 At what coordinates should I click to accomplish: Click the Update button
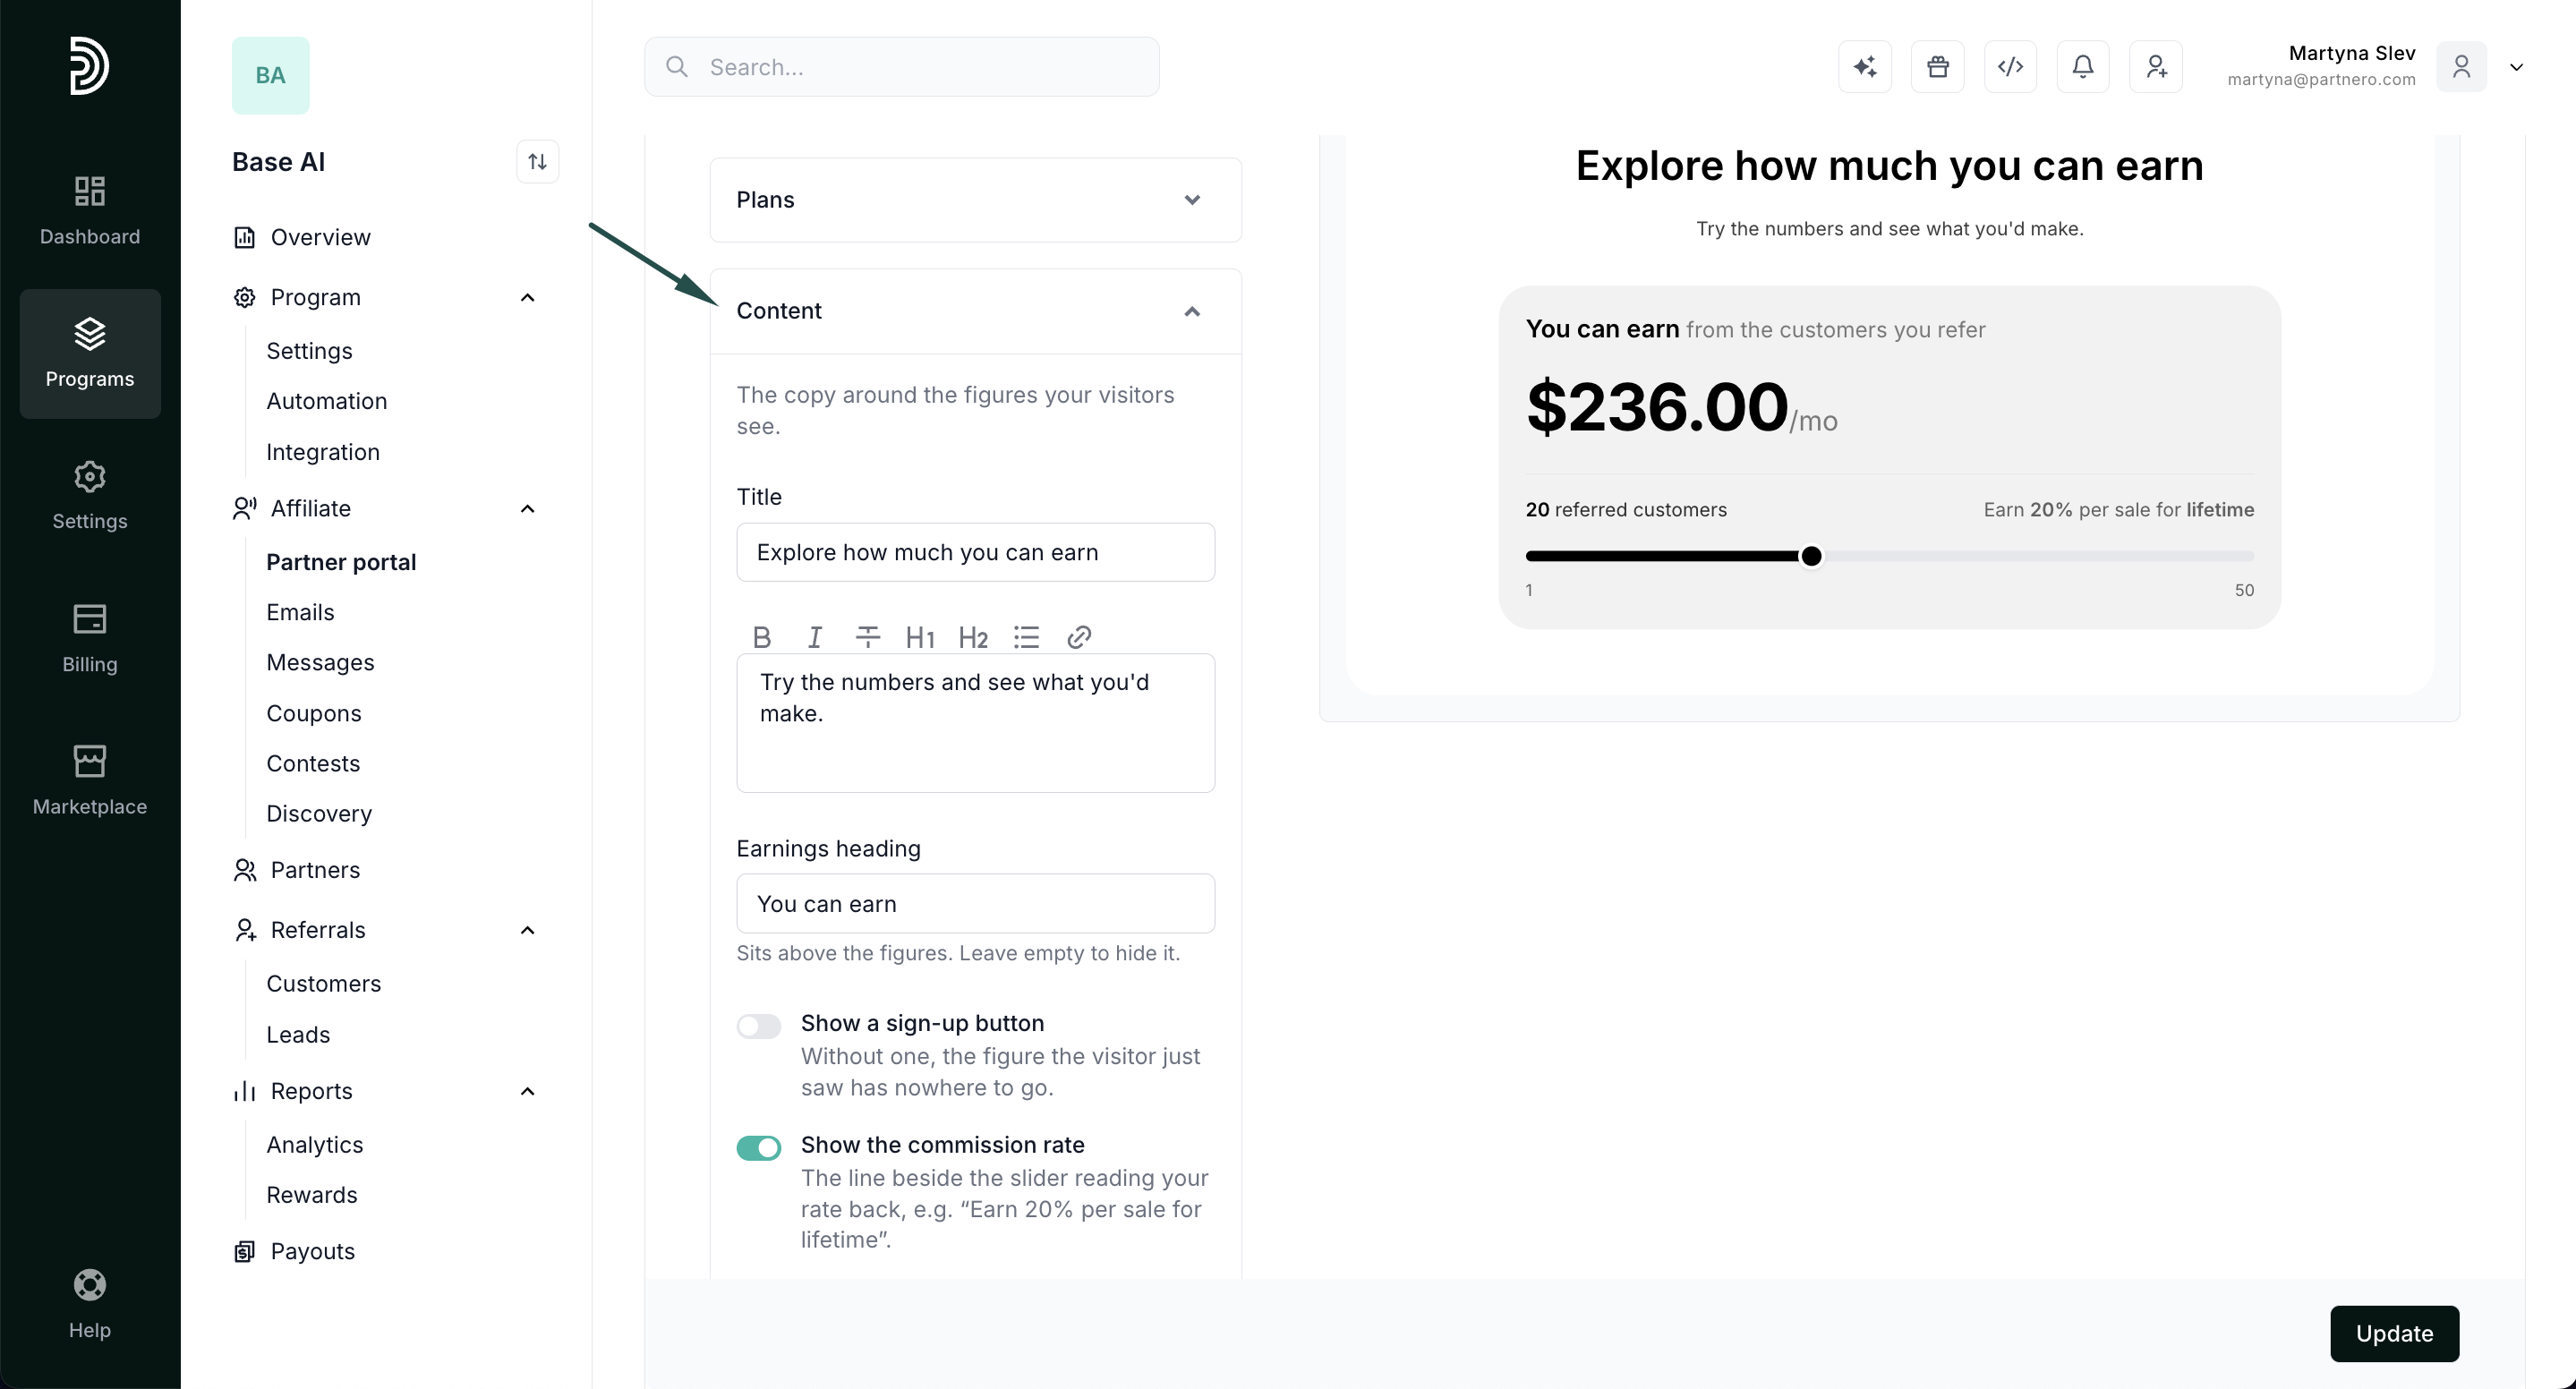[x=2394, y=1334]
